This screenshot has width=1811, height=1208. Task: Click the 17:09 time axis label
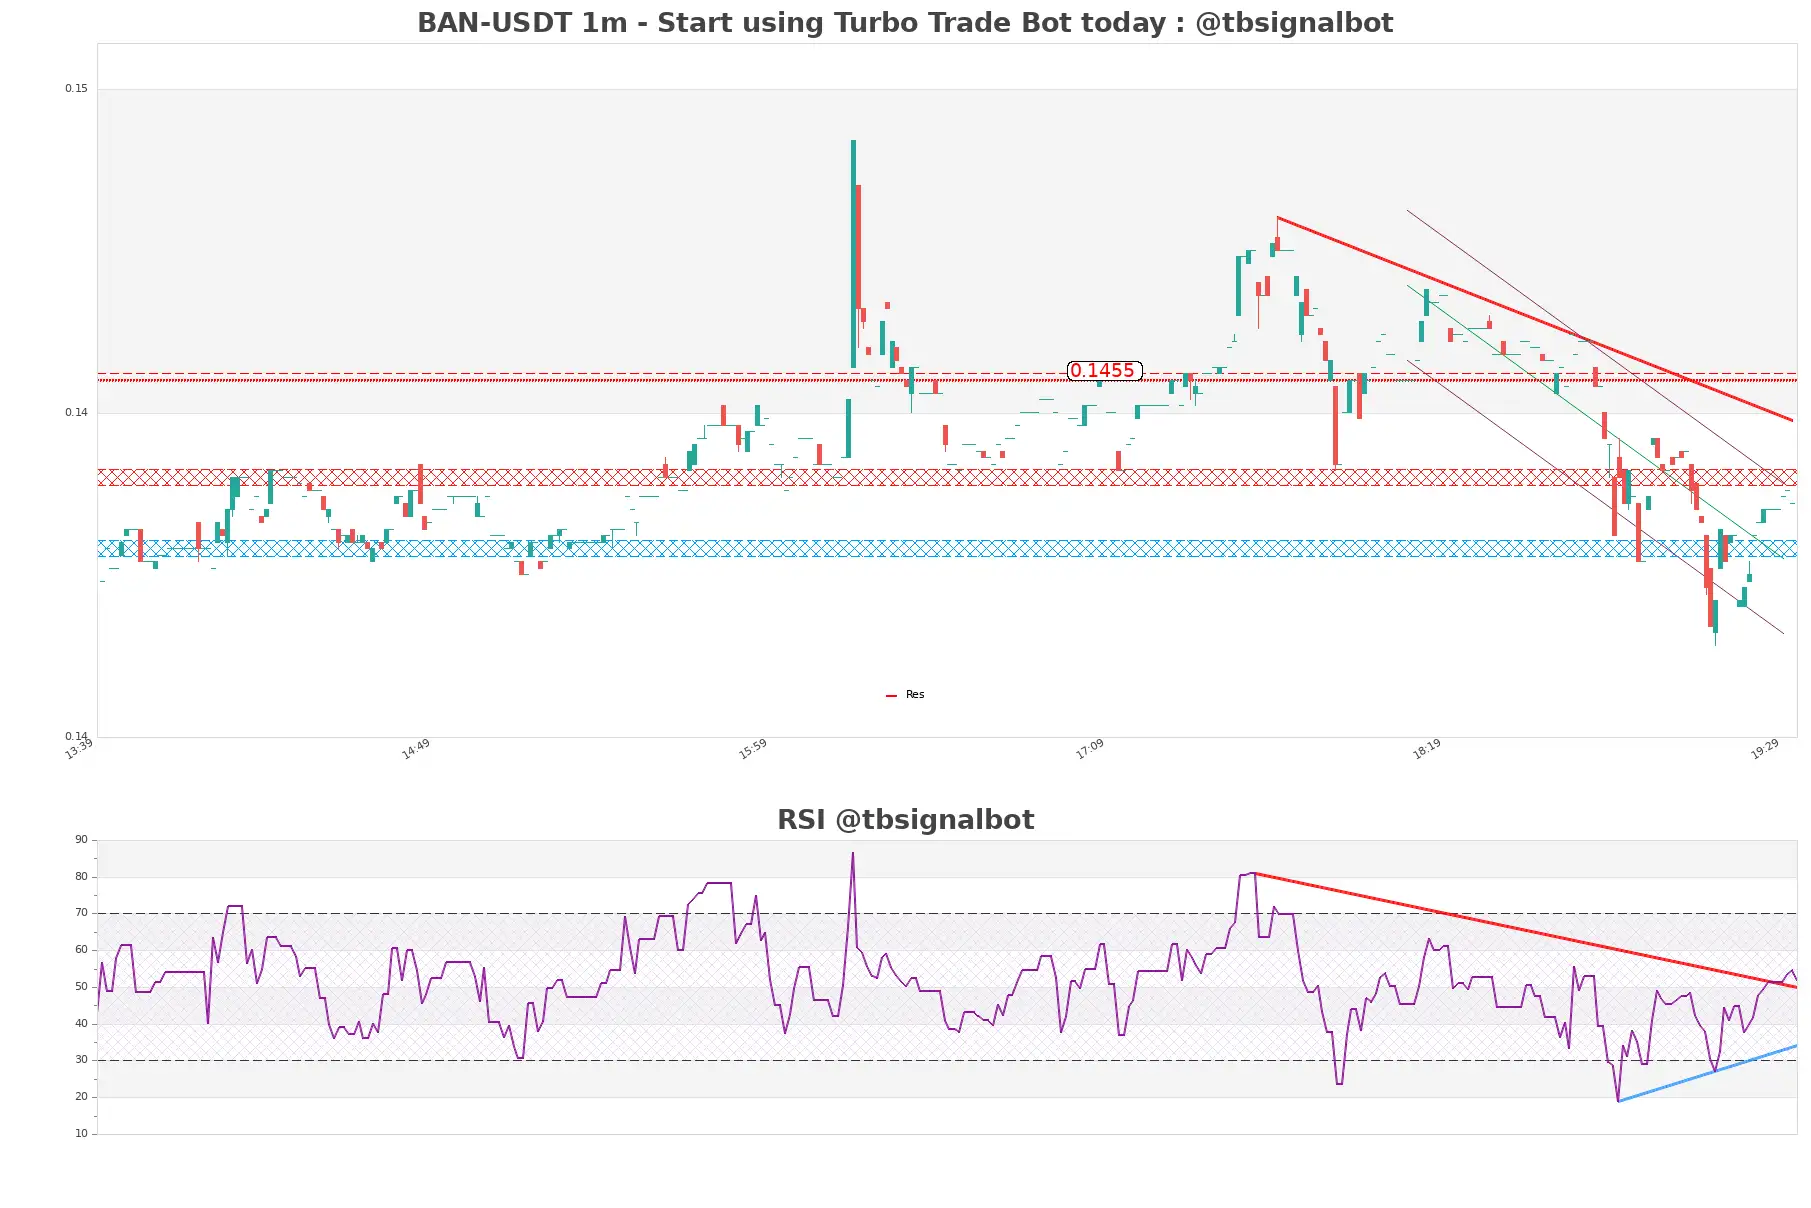[1090, 749]
